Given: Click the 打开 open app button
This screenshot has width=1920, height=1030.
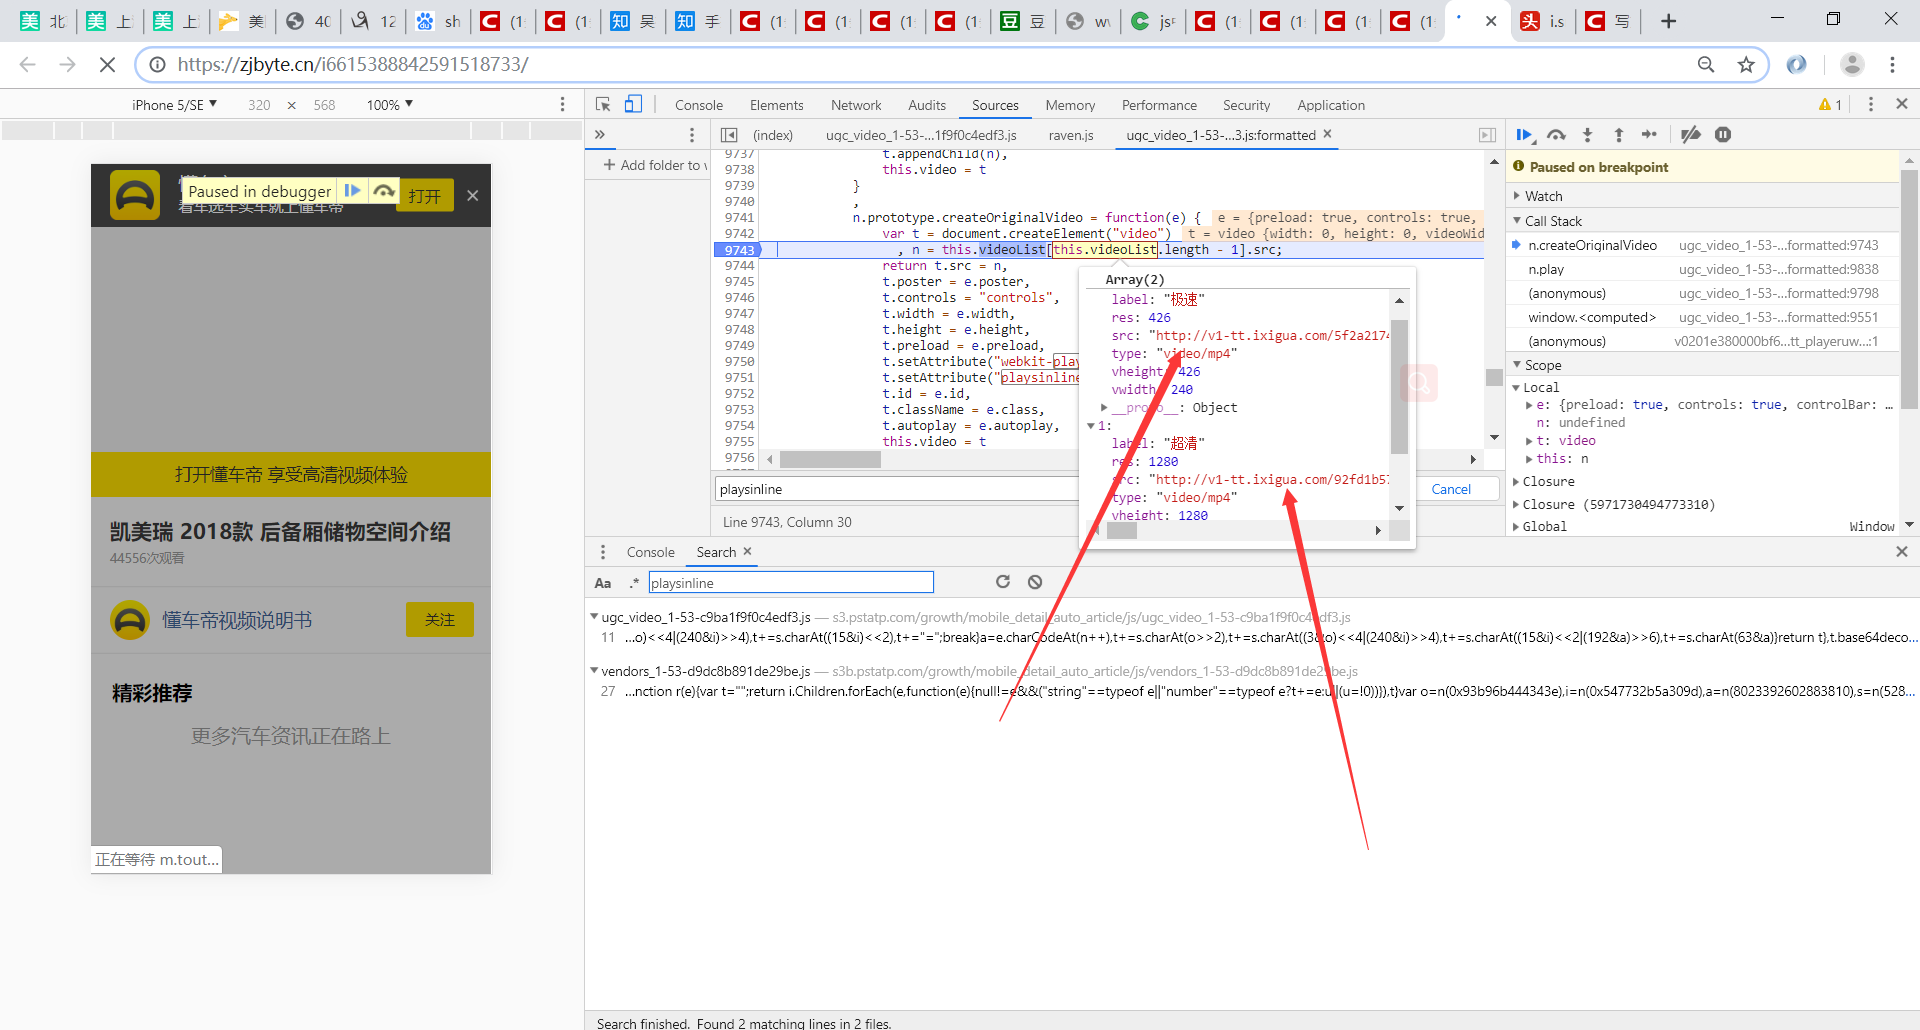Looking at the screenshot, I should click(x=425, y=196).
